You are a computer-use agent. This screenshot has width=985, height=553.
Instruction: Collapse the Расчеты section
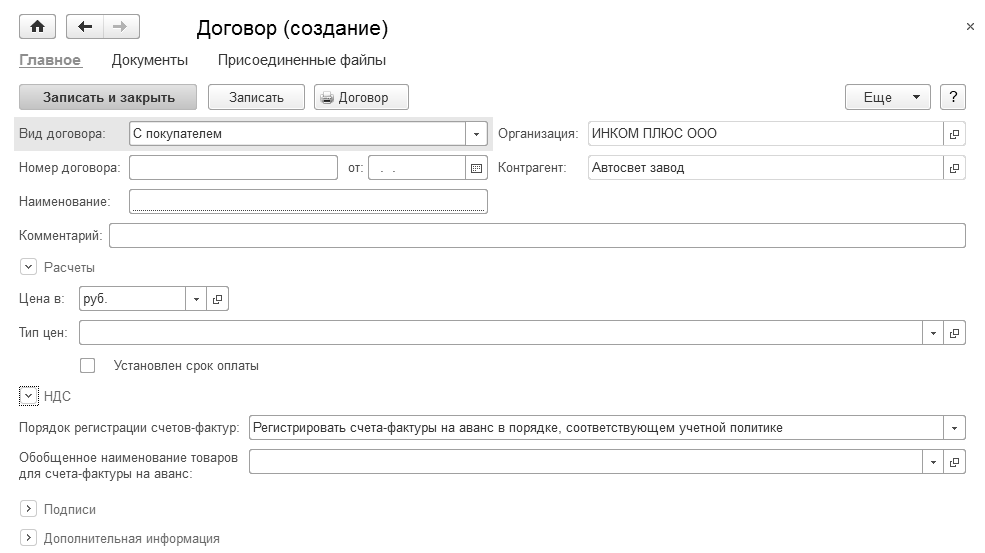28,267
